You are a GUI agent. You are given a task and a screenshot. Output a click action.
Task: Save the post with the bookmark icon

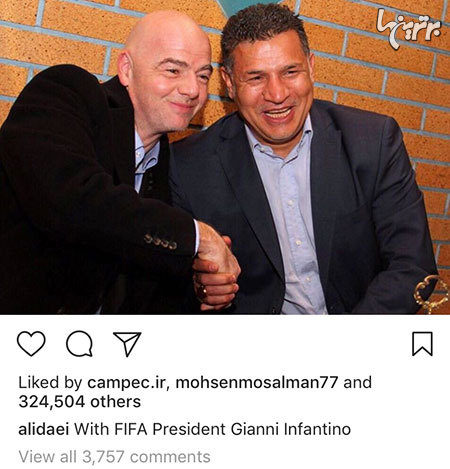click(x=422, y=344)
